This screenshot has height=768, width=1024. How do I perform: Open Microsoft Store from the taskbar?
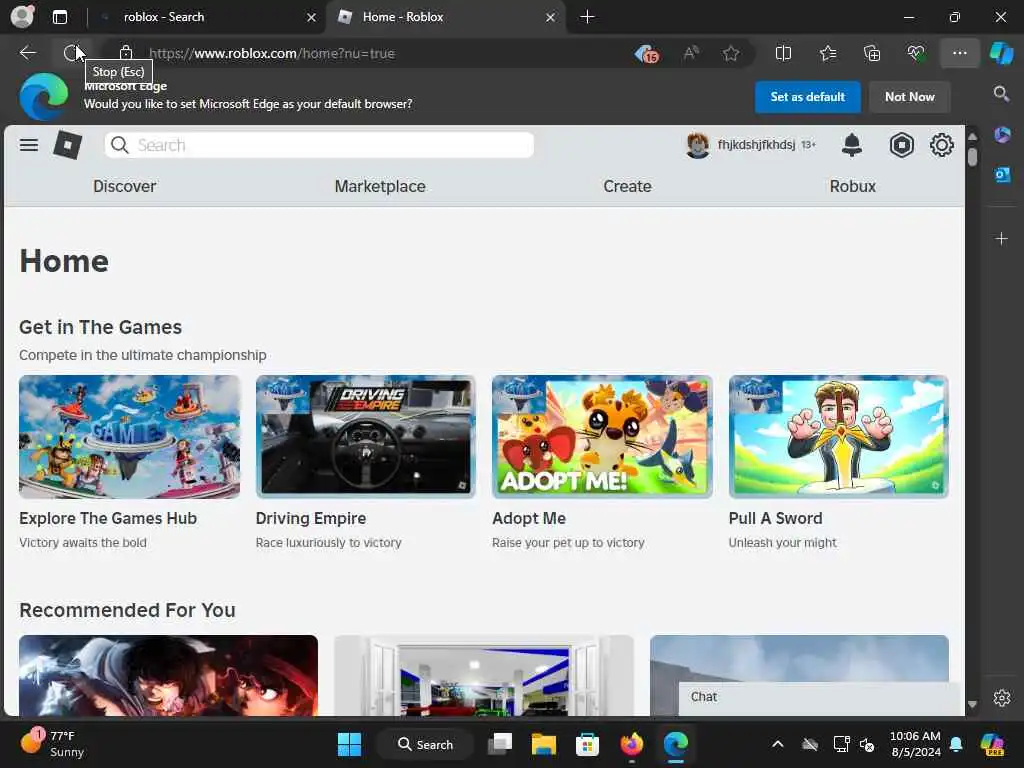coord(587,744)
